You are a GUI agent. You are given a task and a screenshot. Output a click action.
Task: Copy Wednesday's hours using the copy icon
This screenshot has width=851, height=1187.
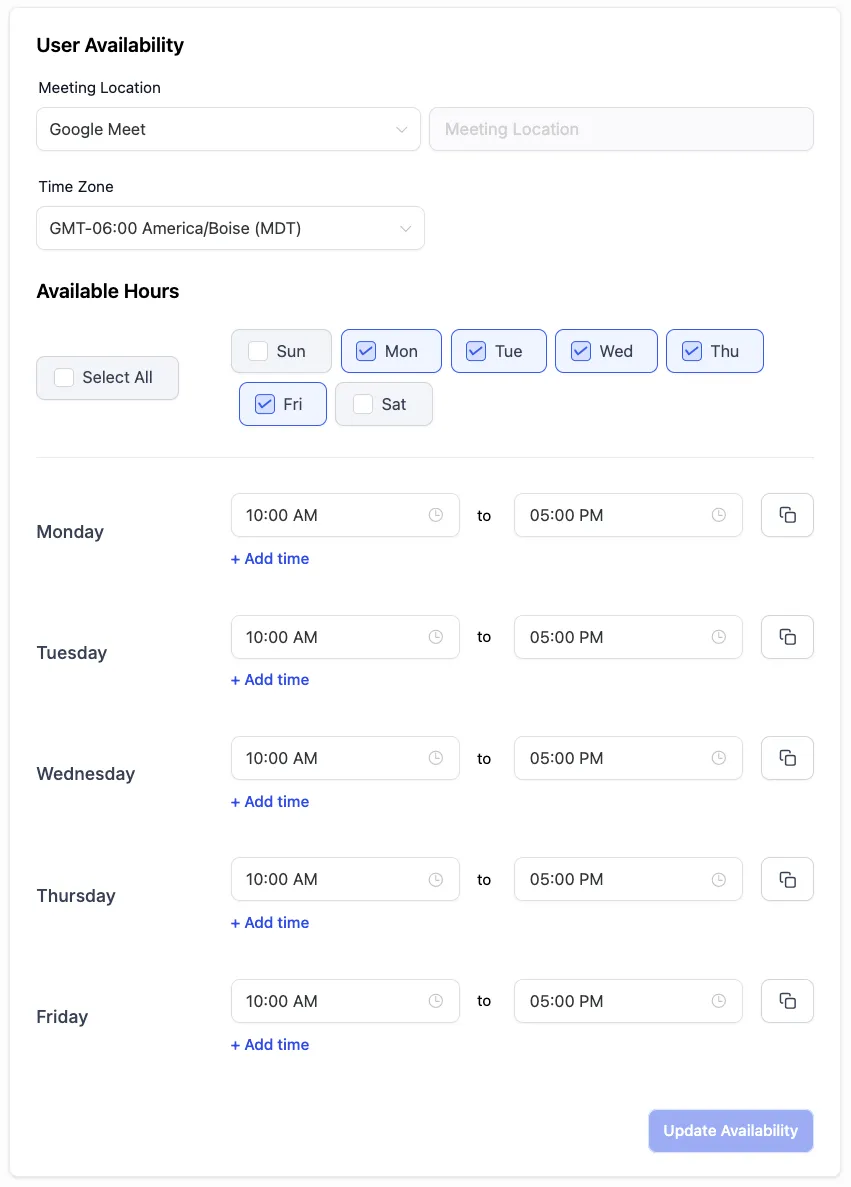click(x=787, y=758)
